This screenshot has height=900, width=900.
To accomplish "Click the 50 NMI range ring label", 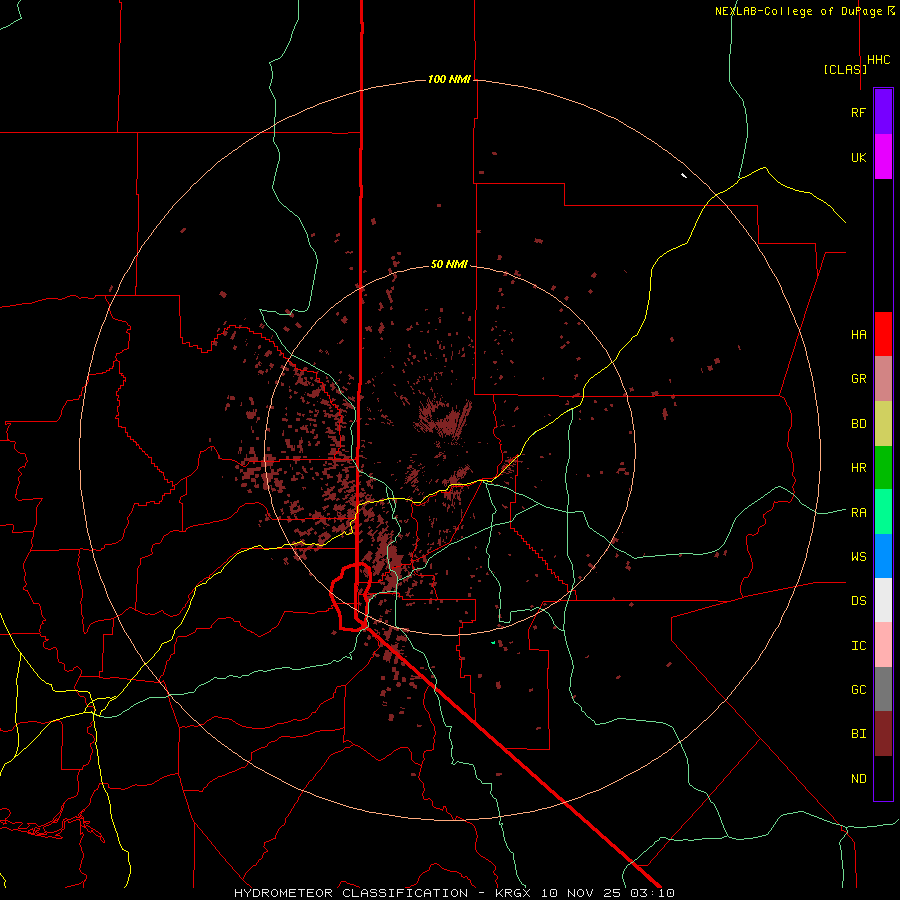I will click(449, 264).
